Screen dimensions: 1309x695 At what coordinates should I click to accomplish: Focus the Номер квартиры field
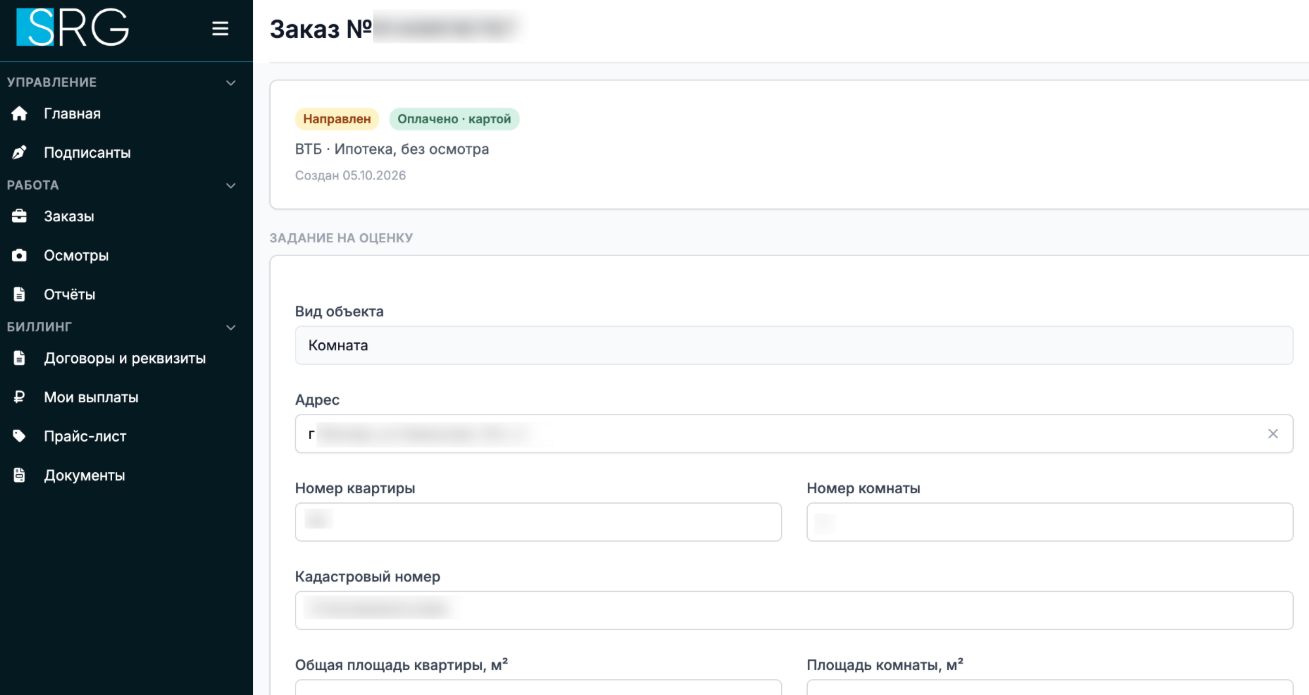(x=538, y=522)
